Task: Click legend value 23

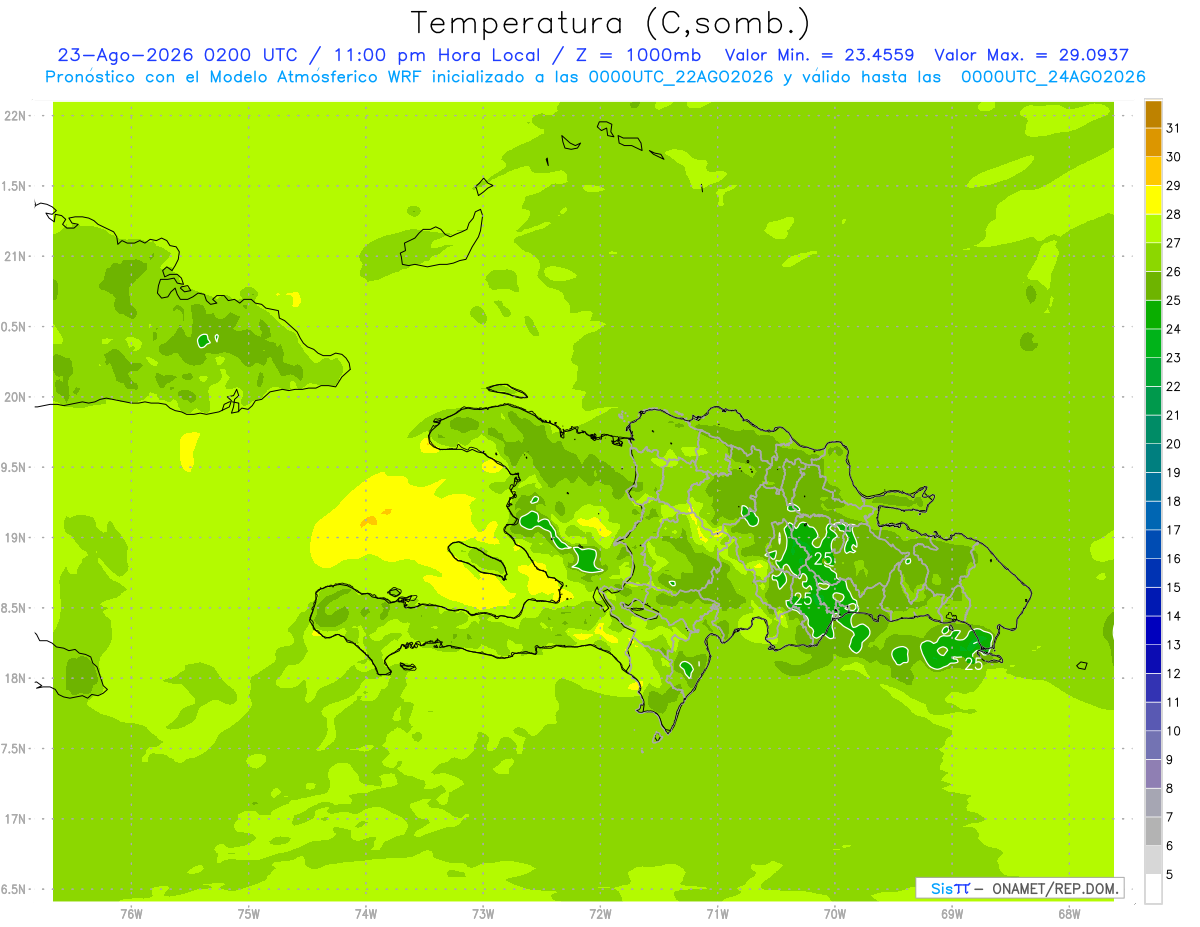Action: pyautogui.click(x=1173, y=358)
